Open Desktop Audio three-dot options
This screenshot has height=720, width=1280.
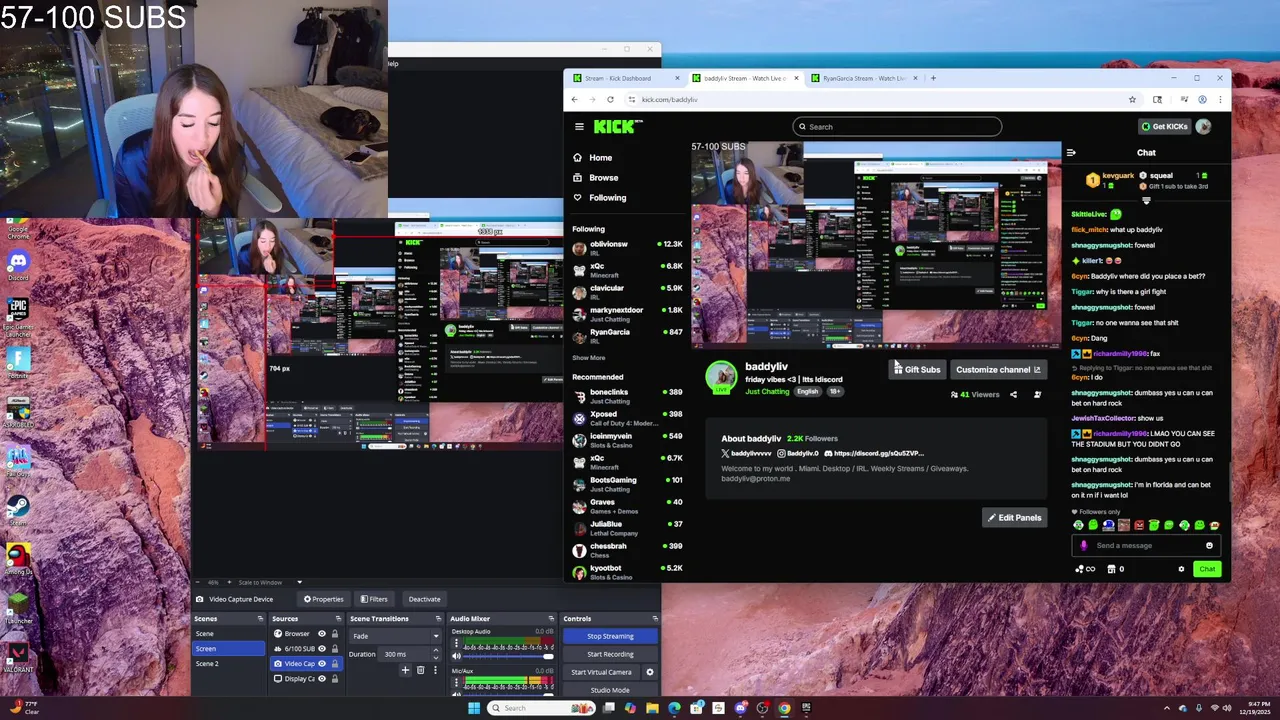(457, 643)
